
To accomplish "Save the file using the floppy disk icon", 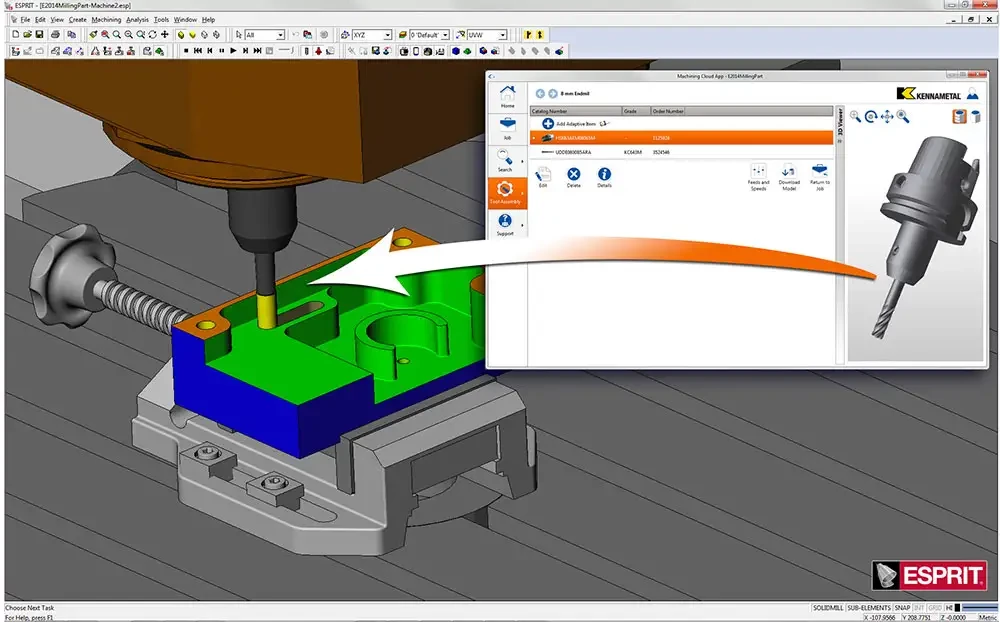I will pyautogui.click(x=40, y=34).
